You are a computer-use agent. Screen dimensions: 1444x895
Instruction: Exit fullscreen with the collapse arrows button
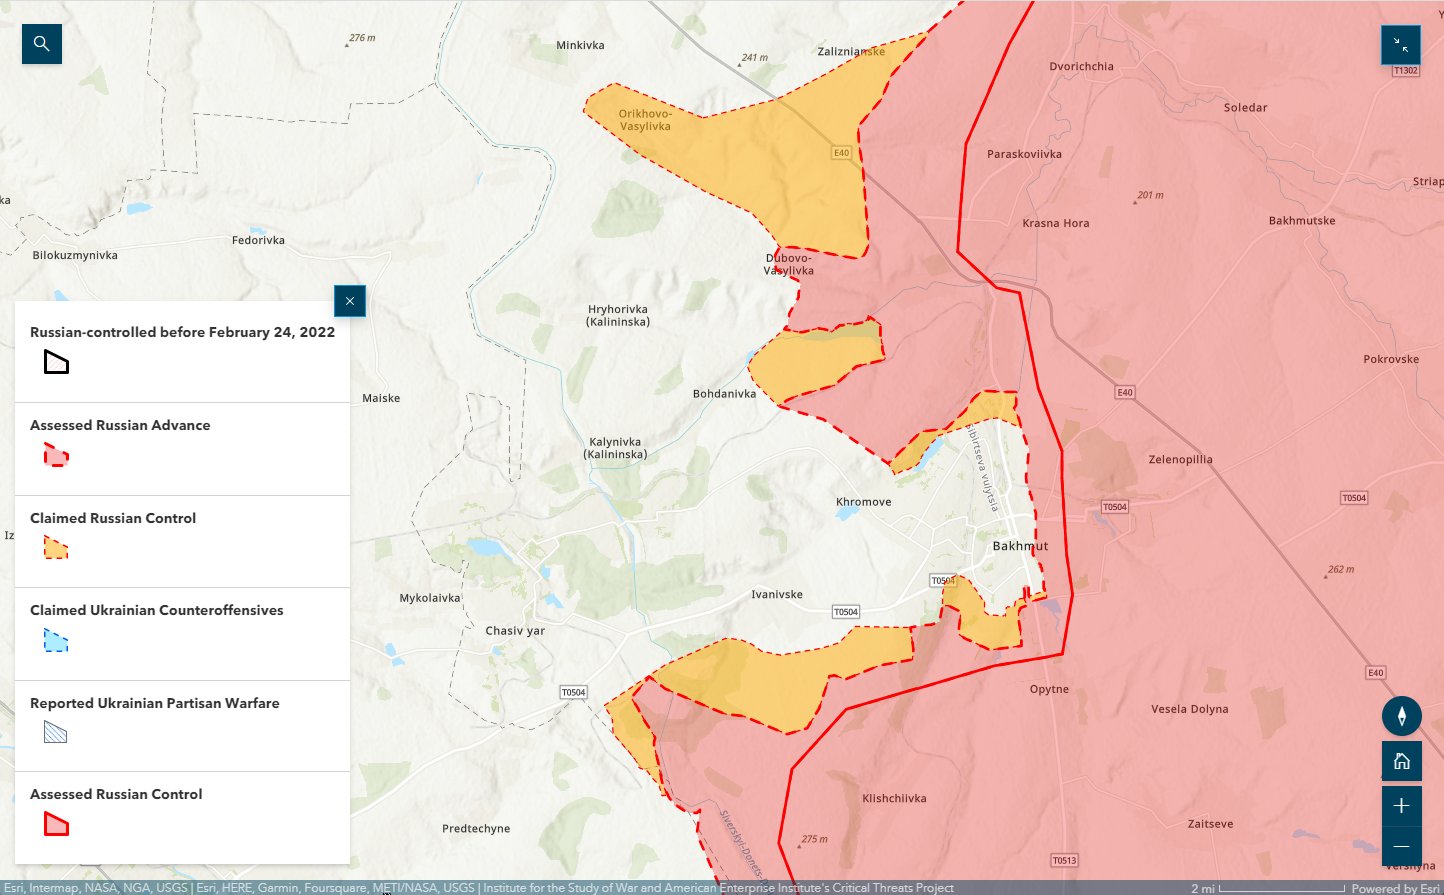pos(1401,45)
